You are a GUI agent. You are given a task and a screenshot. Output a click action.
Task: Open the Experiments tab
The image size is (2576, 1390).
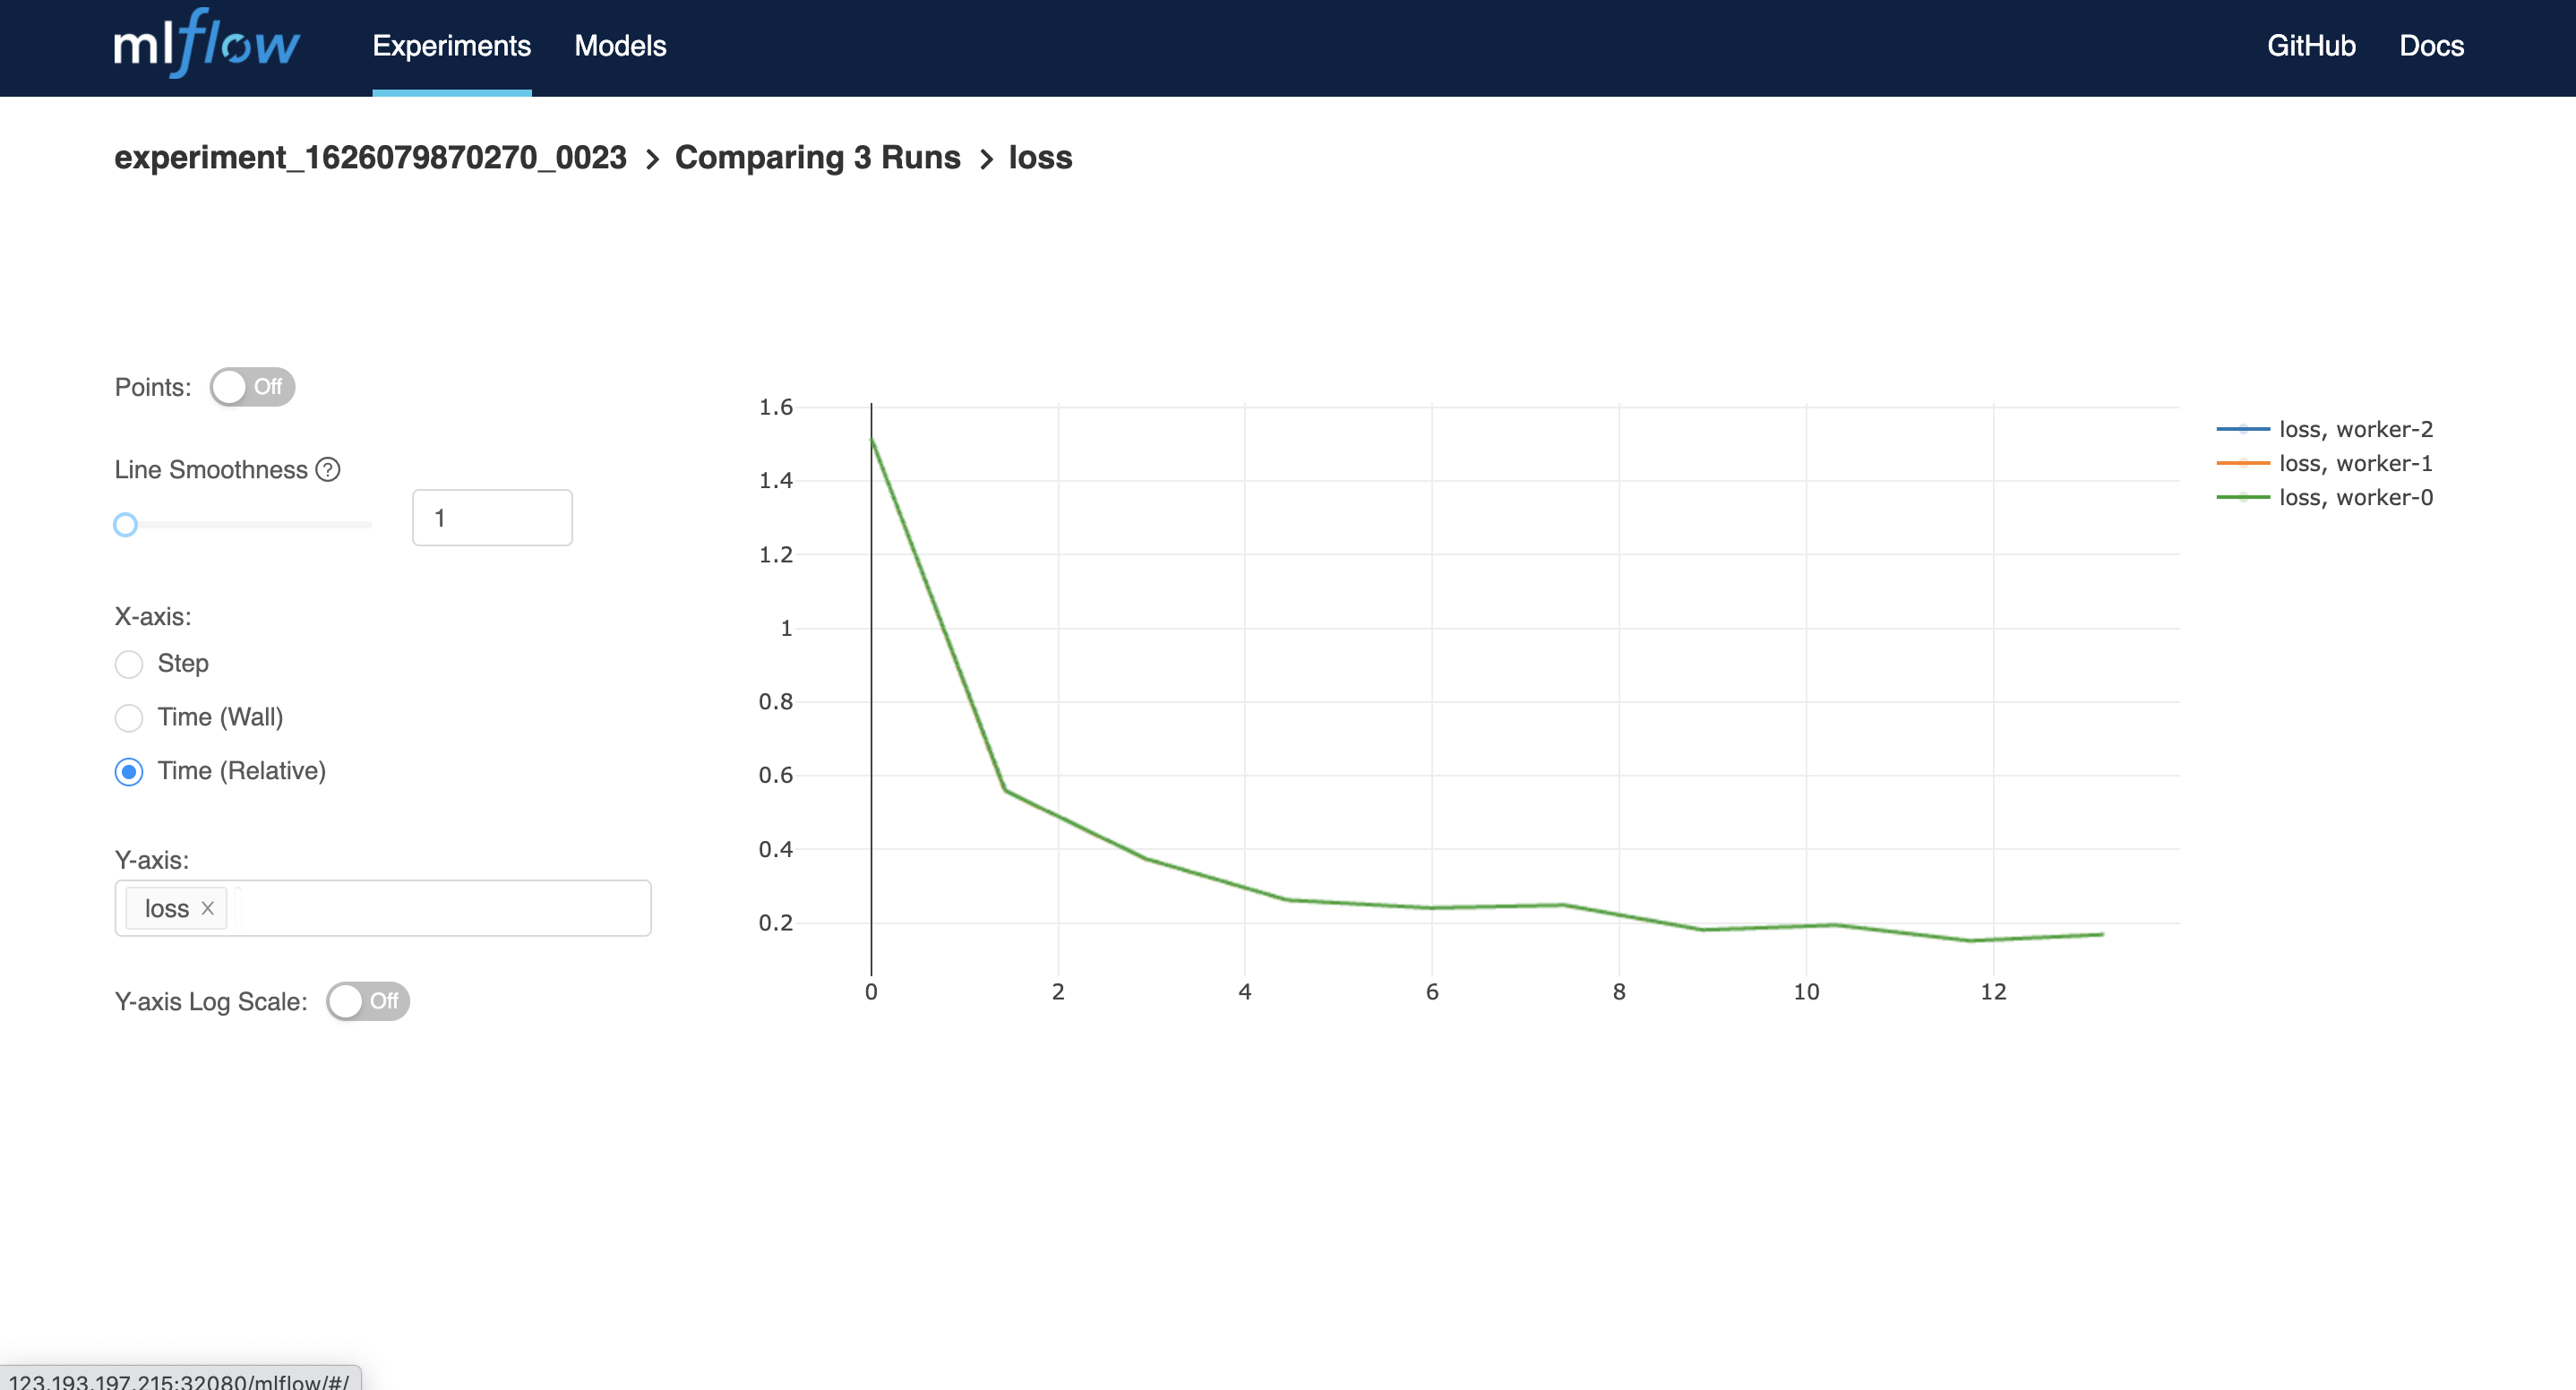pos(451,46)
